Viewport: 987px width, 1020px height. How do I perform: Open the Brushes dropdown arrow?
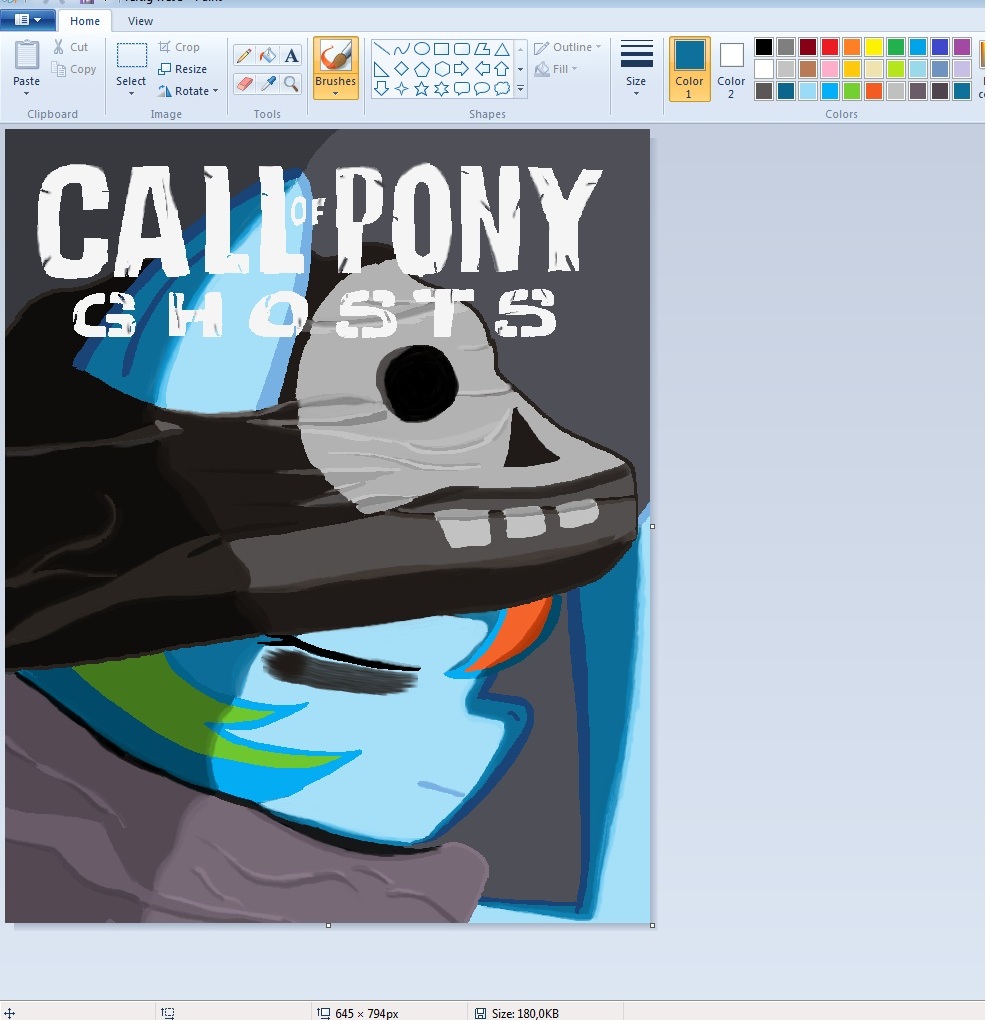pos(336,94)
